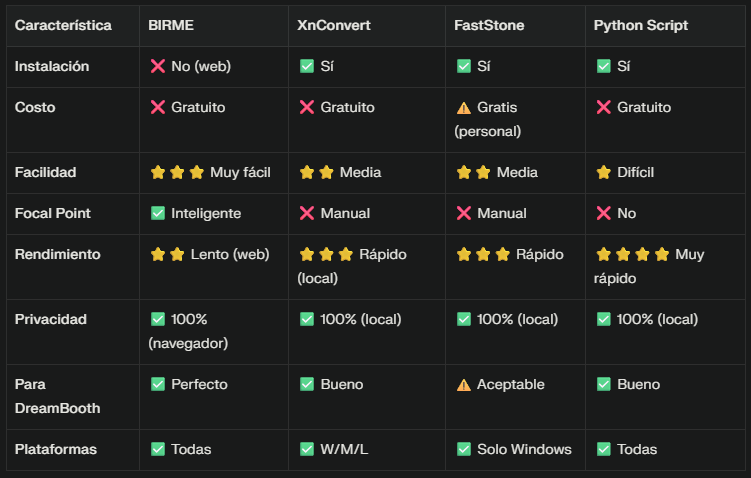Screen dimensions: 751x478
Task: Click the two stars beside "Lento (web)"
Action: 167,254
